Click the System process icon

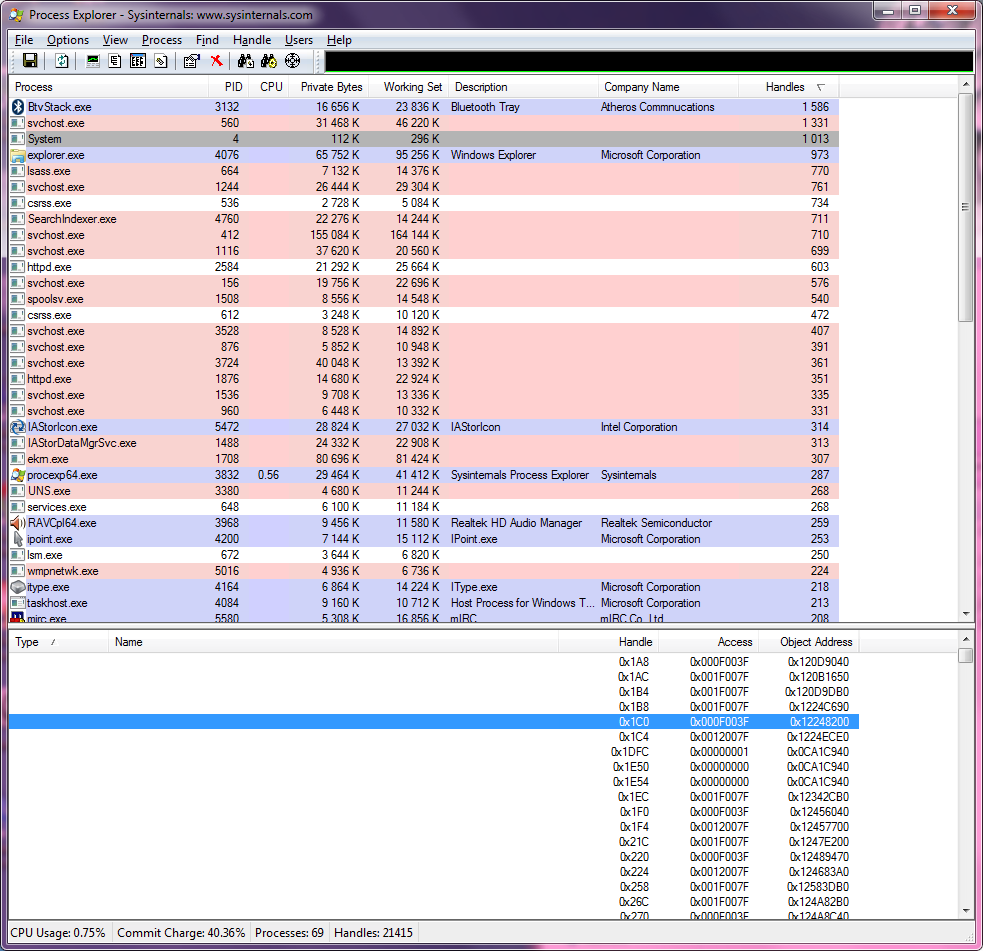tap(18, 139)
